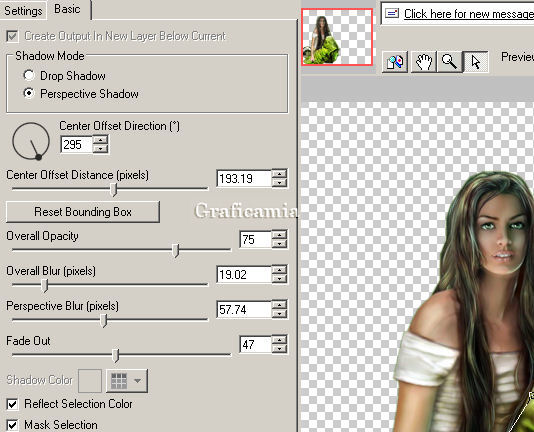Click the message envelope icon
534x432 pixels.
click(x=392, y=14)
